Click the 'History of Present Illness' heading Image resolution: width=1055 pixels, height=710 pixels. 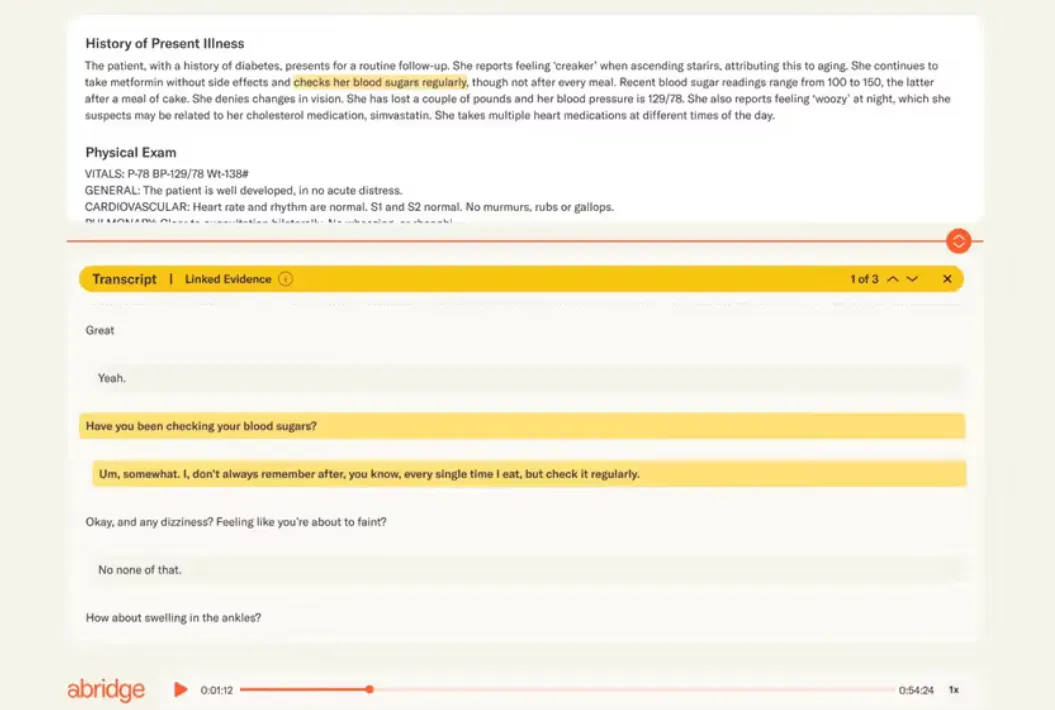[165, 43]
